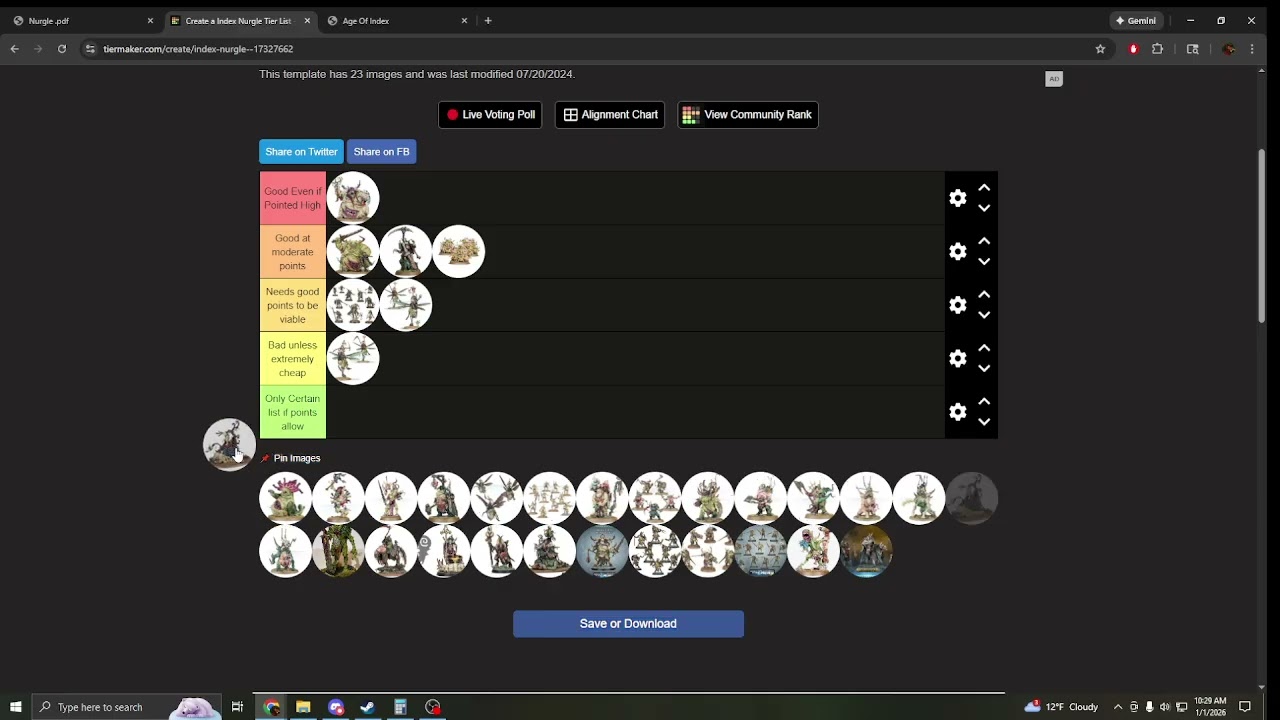Open Steam from the taskbar
This screenshot has width=1280, height=720.
[x=367, y=707]
